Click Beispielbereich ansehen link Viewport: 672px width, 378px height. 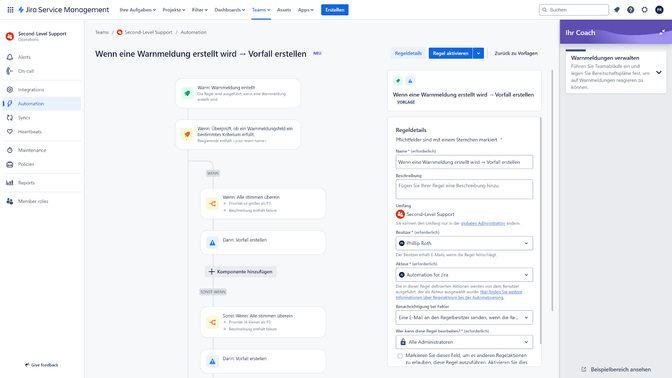tap(616, 369)
